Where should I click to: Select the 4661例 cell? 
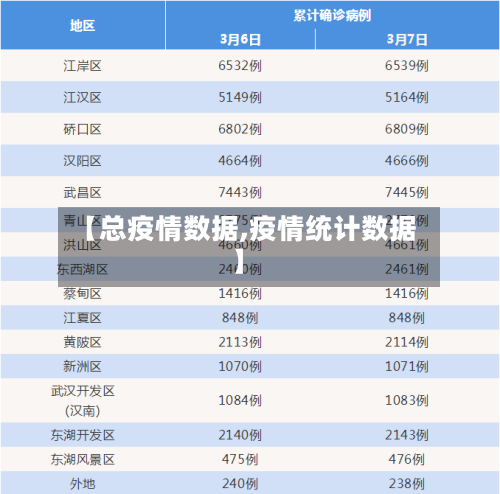click(x=407, y=245)
